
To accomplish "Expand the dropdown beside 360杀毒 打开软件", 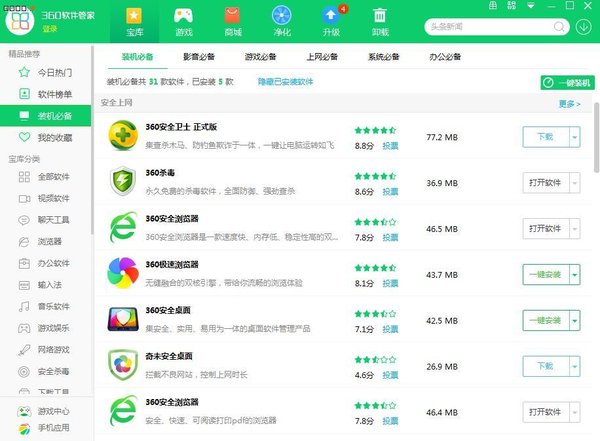I will (x=574, y=183).
